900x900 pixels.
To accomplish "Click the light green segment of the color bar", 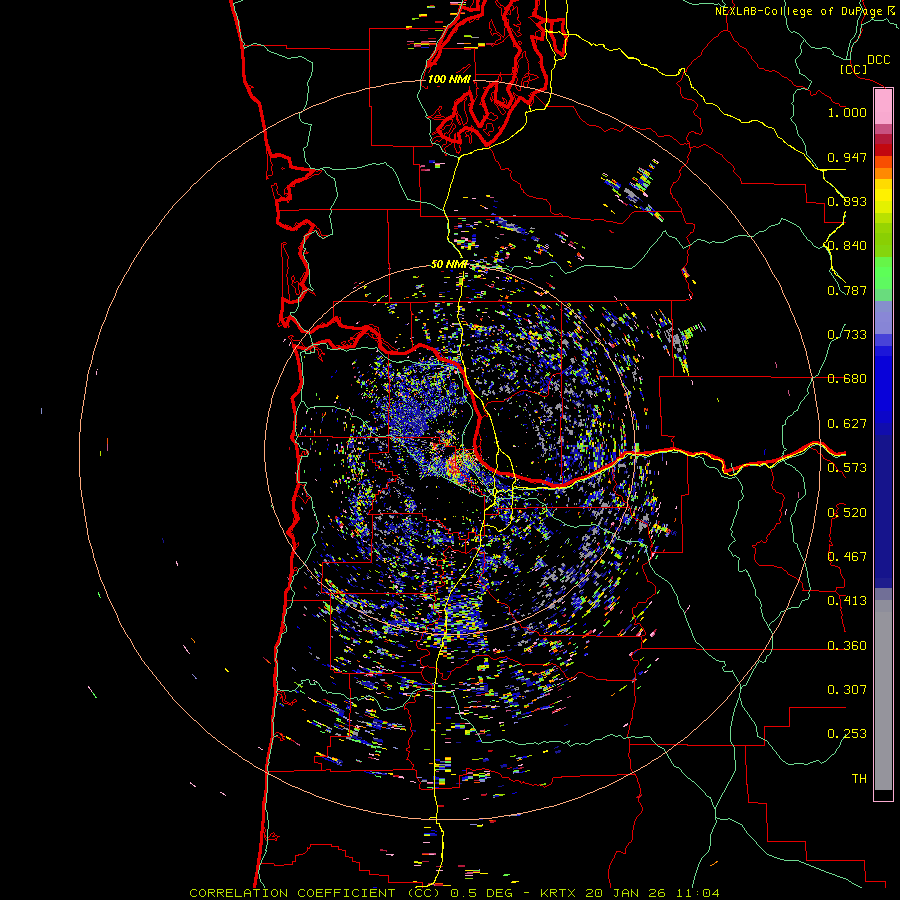I will pos(883,273).
